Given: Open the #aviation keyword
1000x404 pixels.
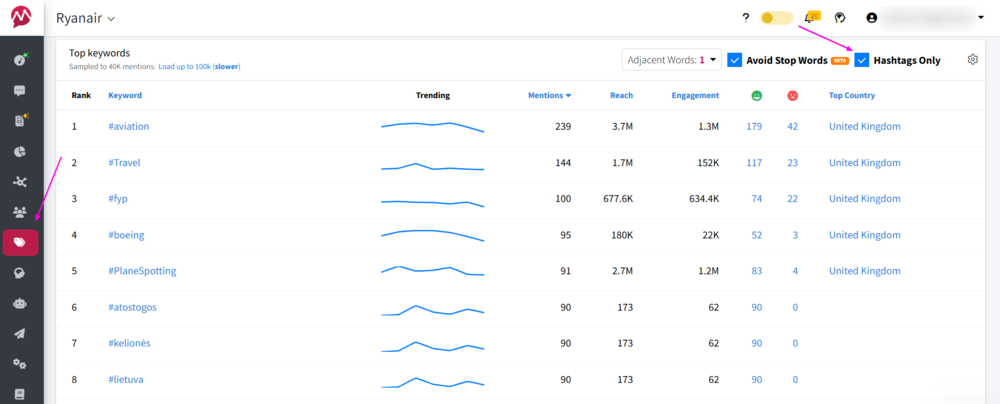Looking at the screenshot, I should coord(129,126).
